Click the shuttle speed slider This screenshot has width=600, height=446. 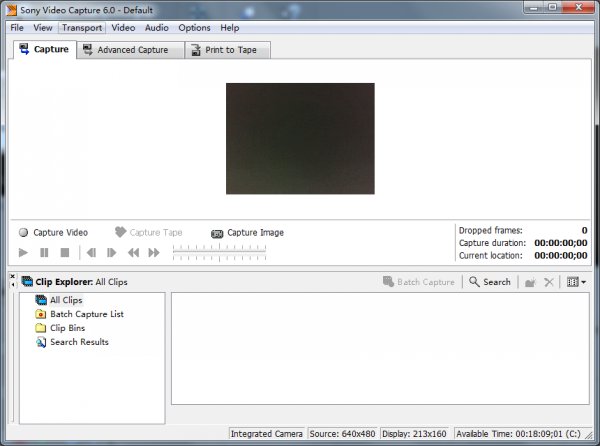(x=219, y=253)
